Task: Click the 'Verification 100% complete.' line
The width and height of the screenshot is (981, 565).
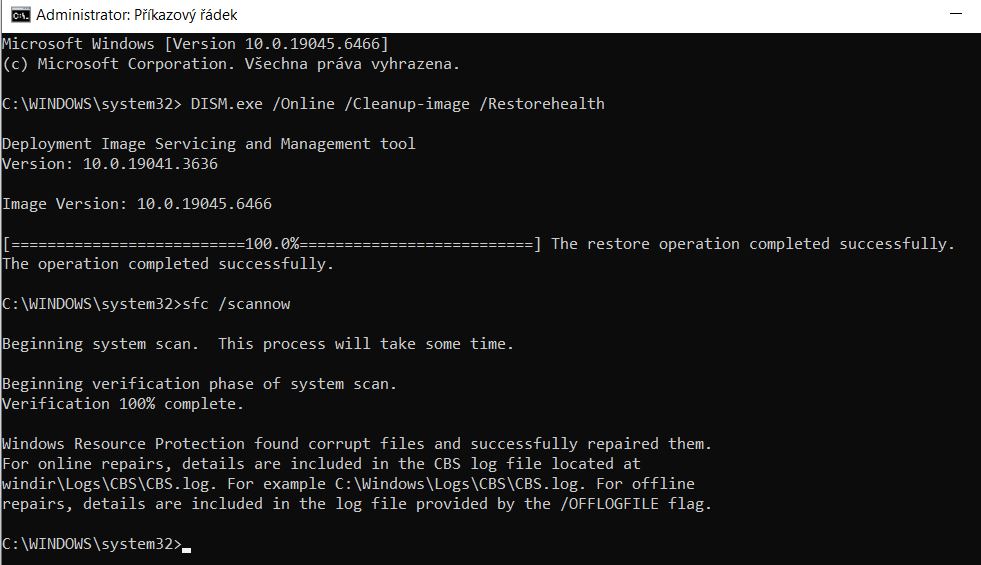Action: 123,404
